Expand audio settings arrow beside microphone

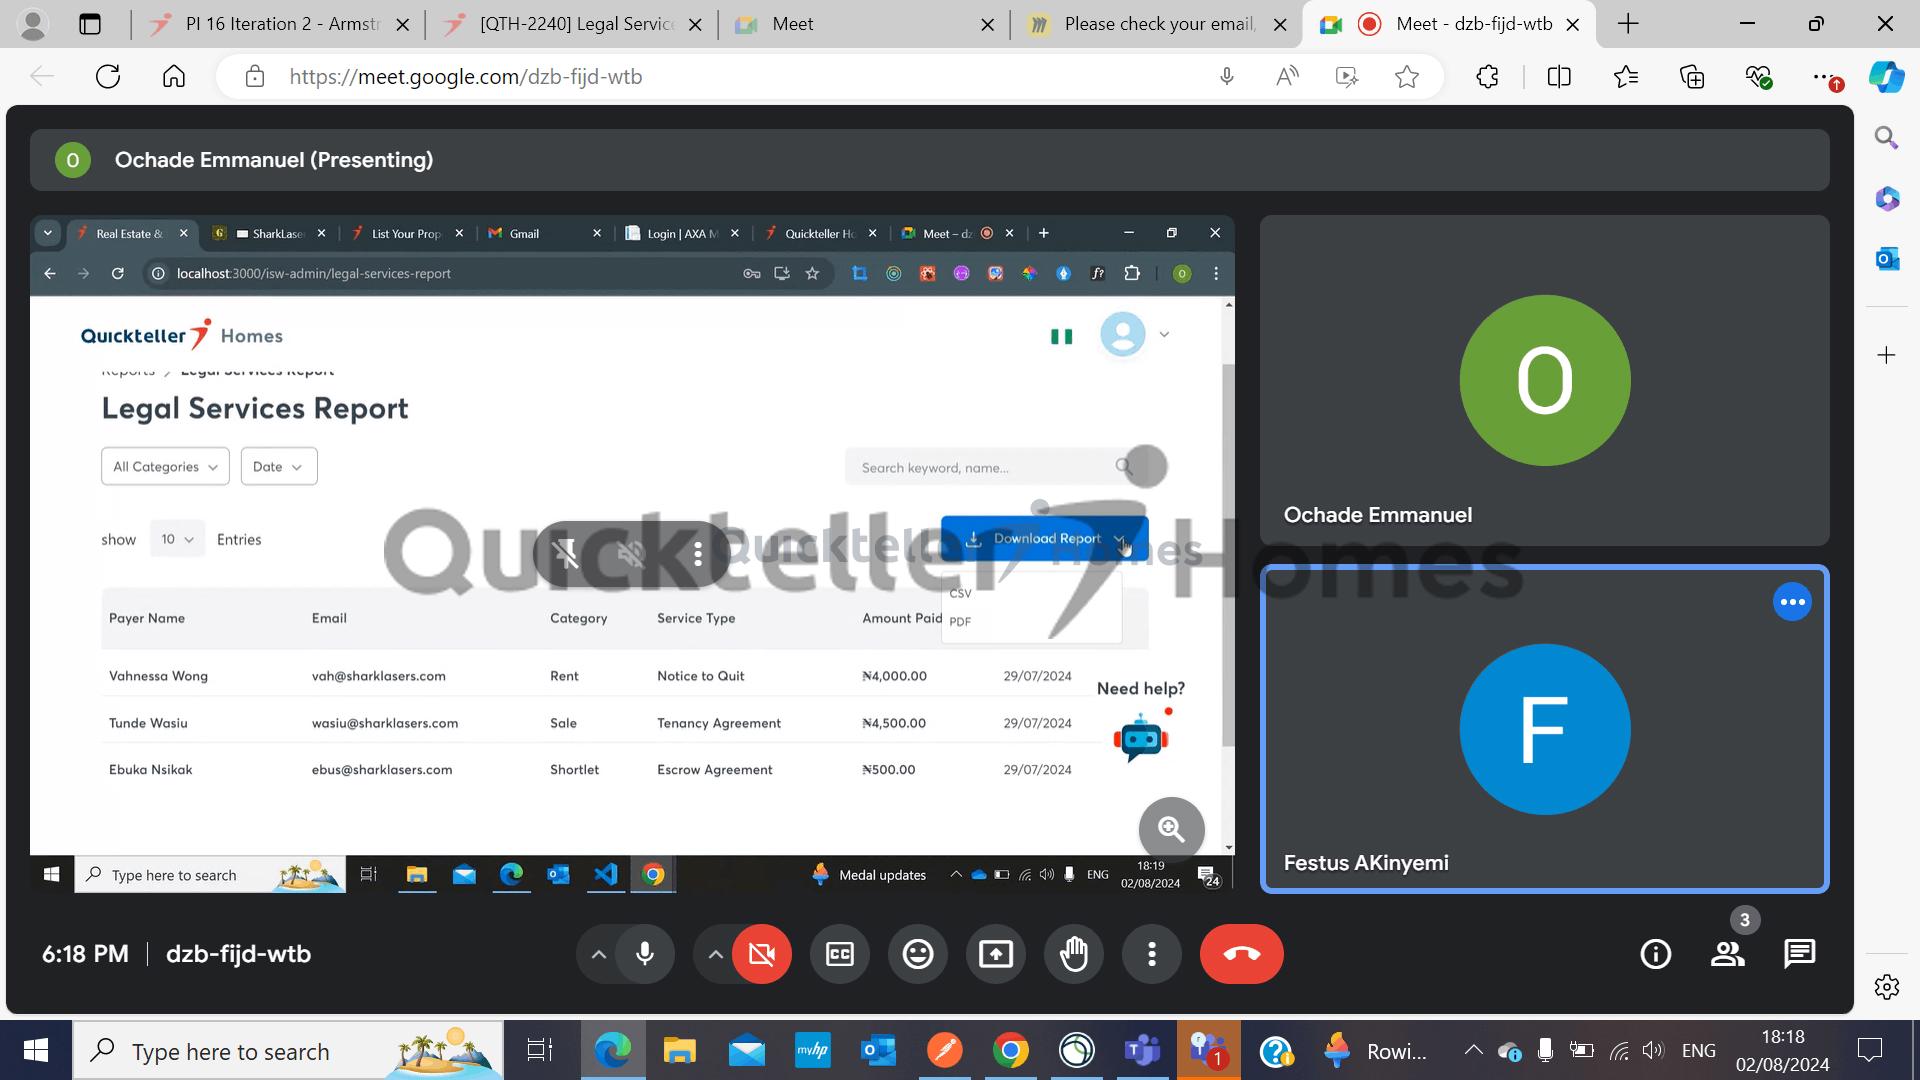598,954
